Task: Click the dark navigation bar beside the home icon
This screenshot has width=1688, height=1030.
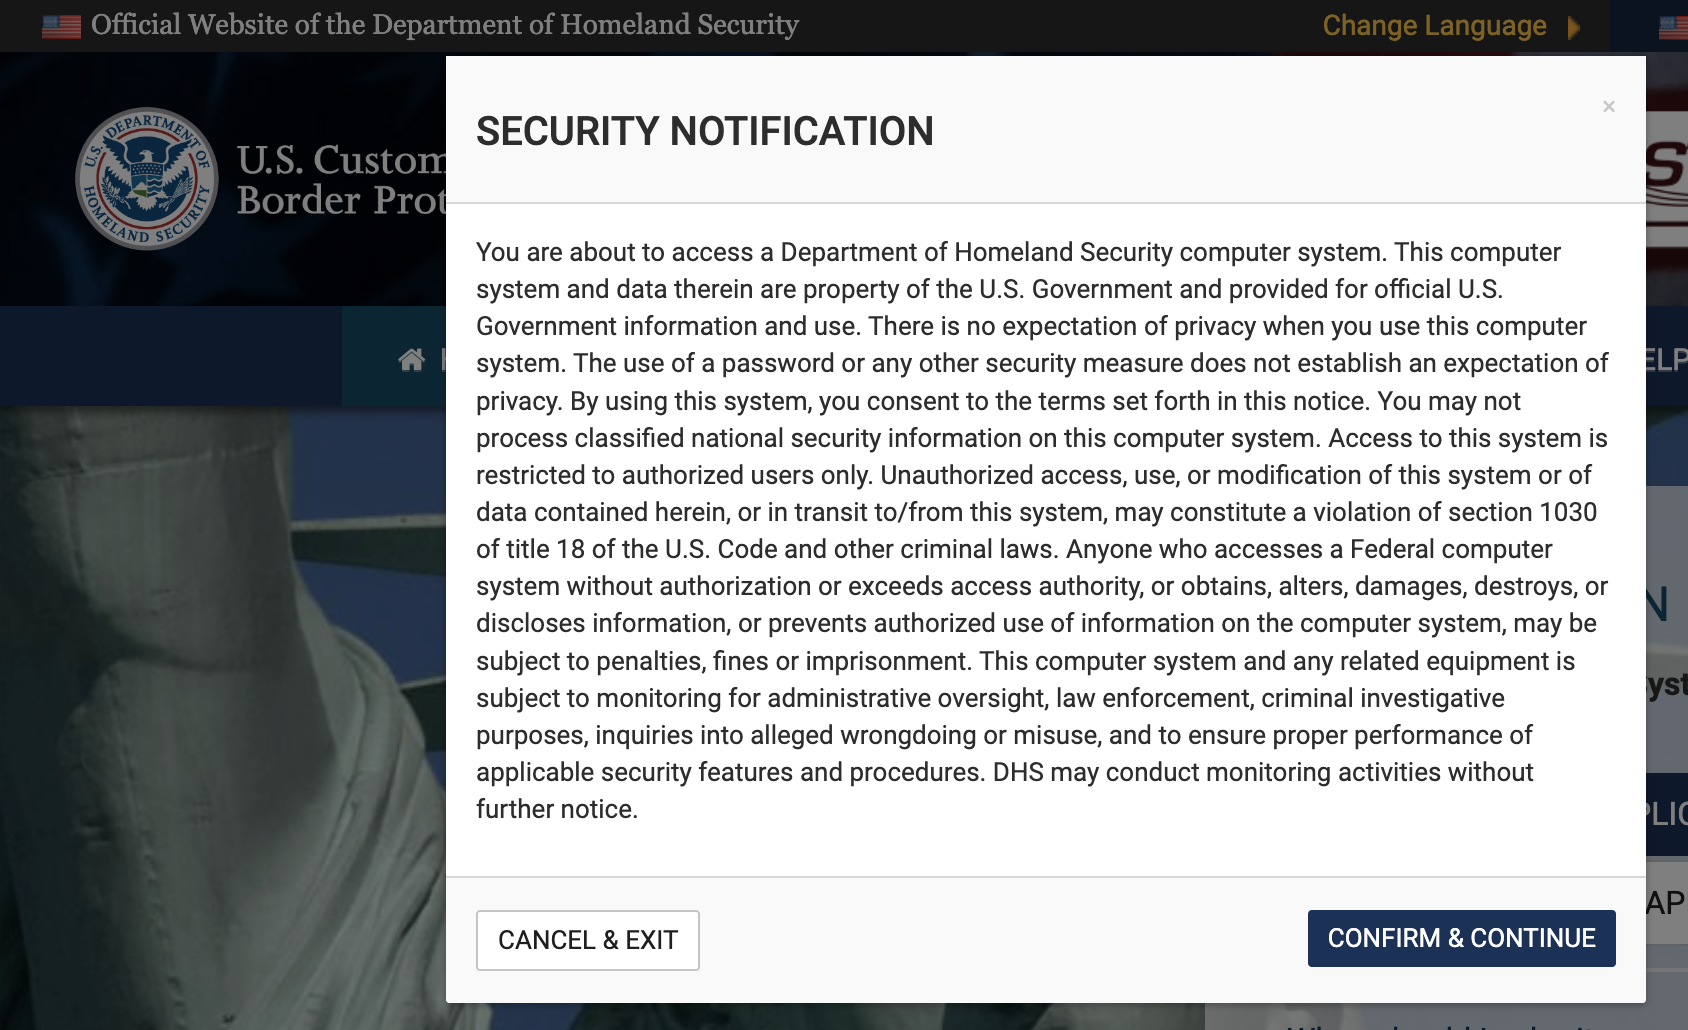Action: (x=171, y=356)
